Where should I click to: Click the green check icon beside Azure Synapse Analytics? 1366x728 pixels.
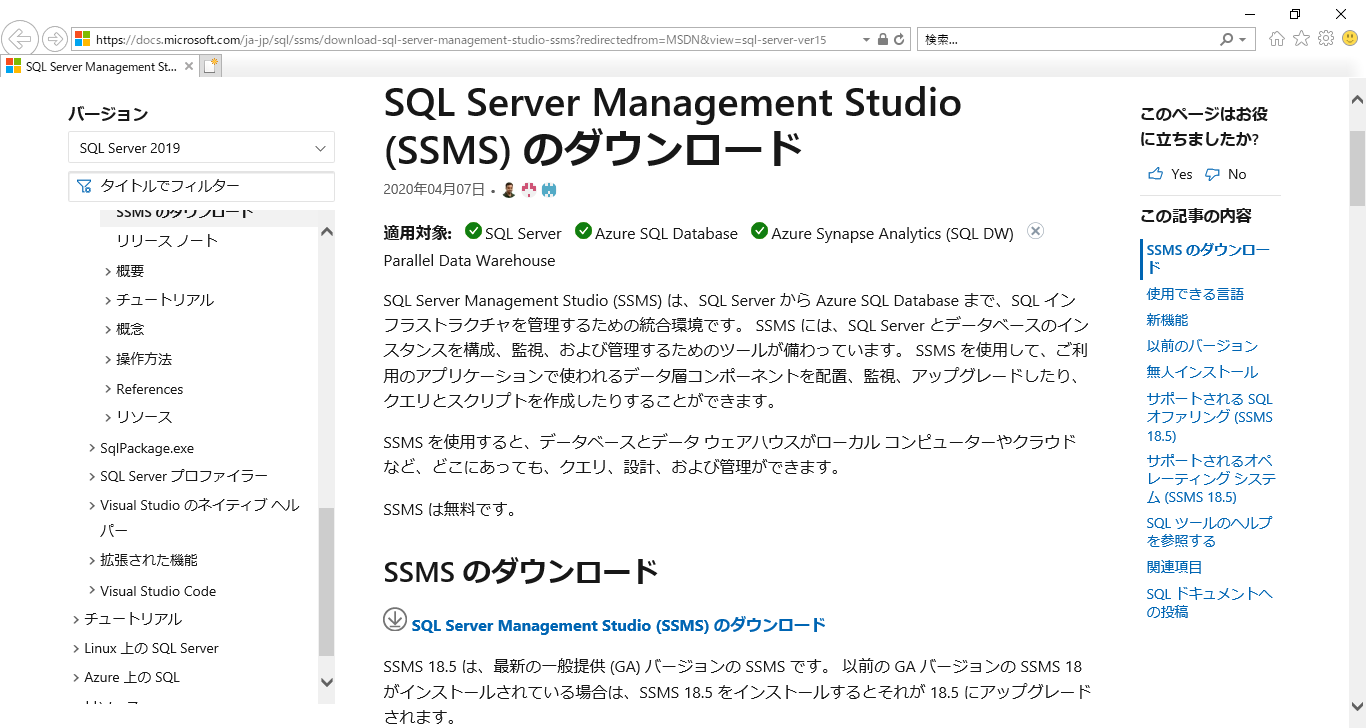pyautogui.click(x=759, y=232)
